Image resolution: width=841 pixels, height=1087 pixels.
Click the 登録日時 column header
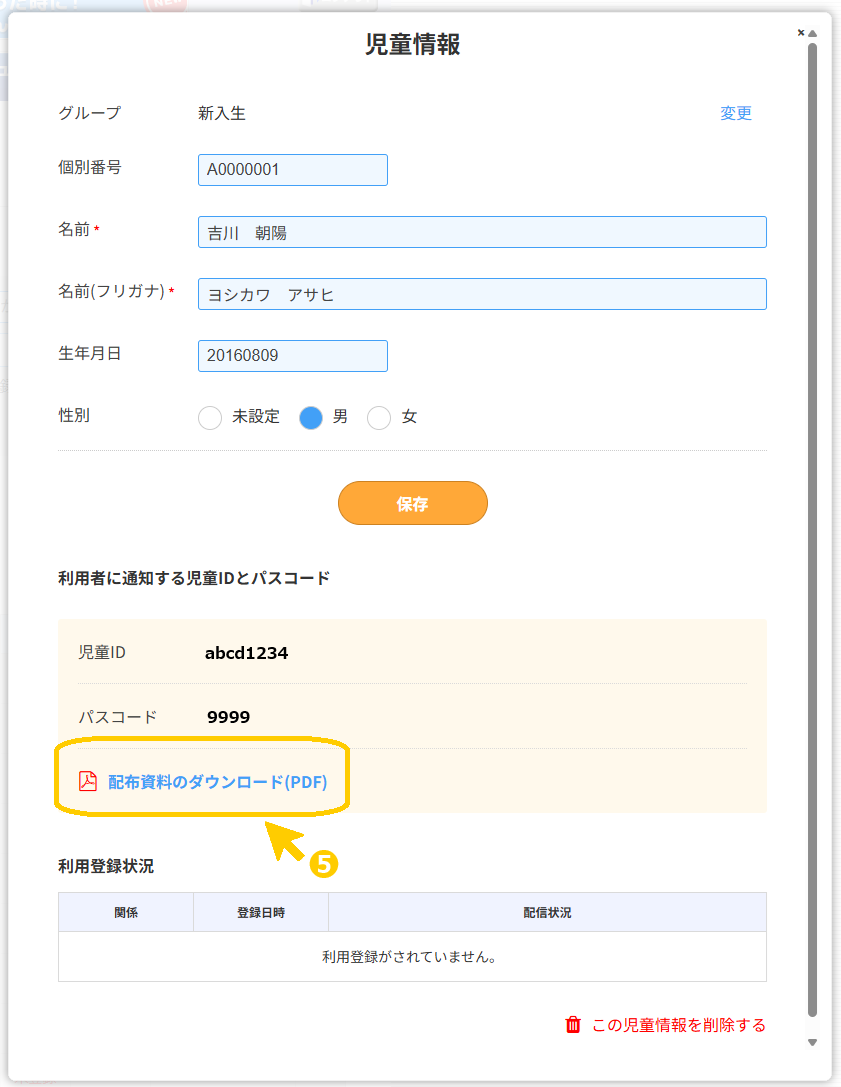pos(261,912)
